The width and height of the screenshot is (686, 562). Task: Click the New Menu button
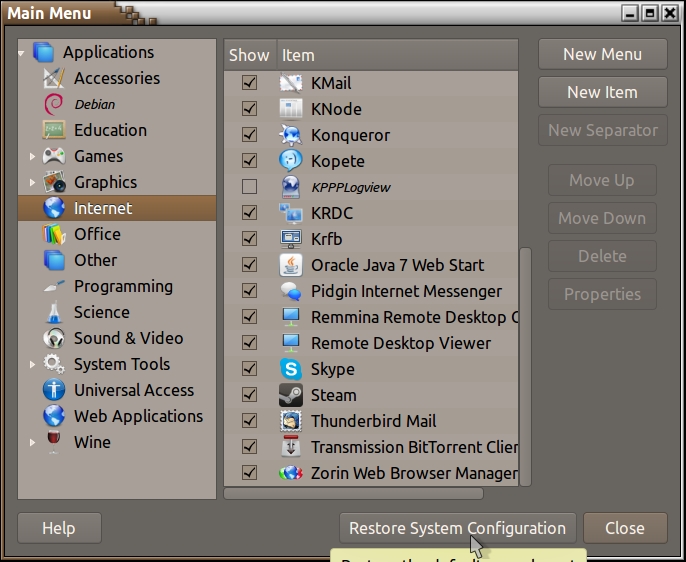[x=602, y=55]
